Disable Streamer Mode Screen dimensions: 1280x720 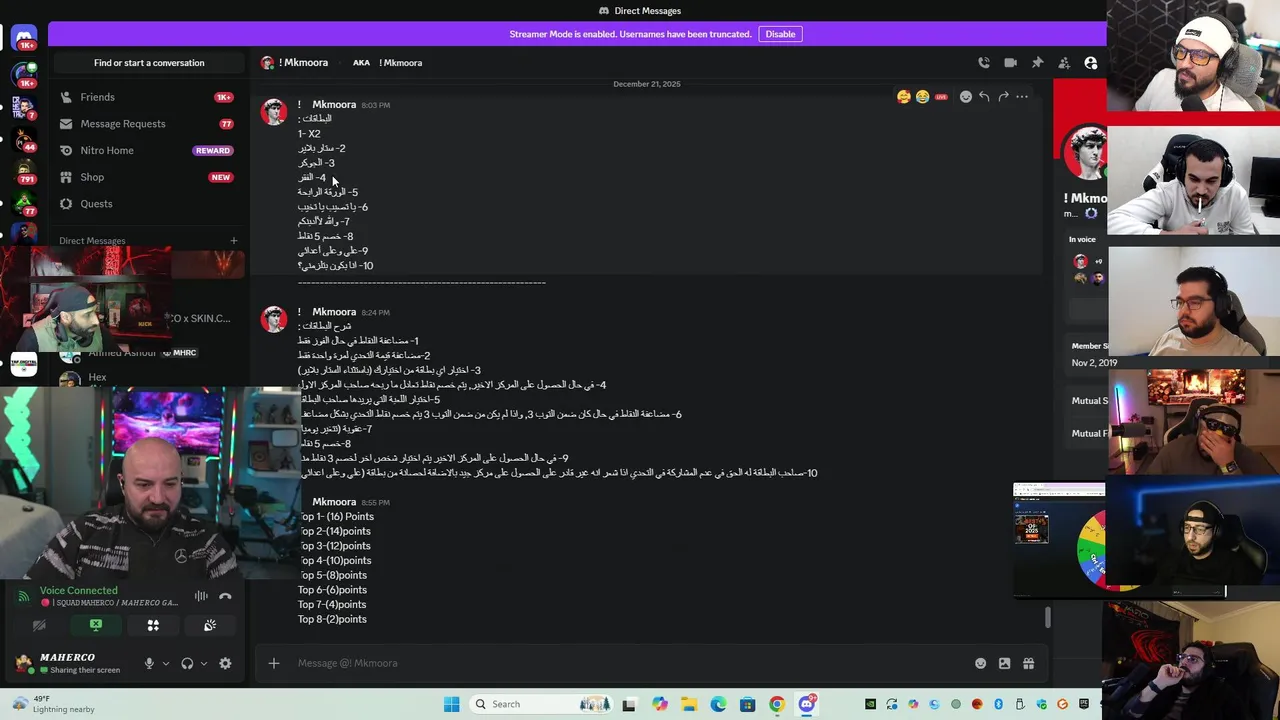pyautogui.click(x=780, y=34)
